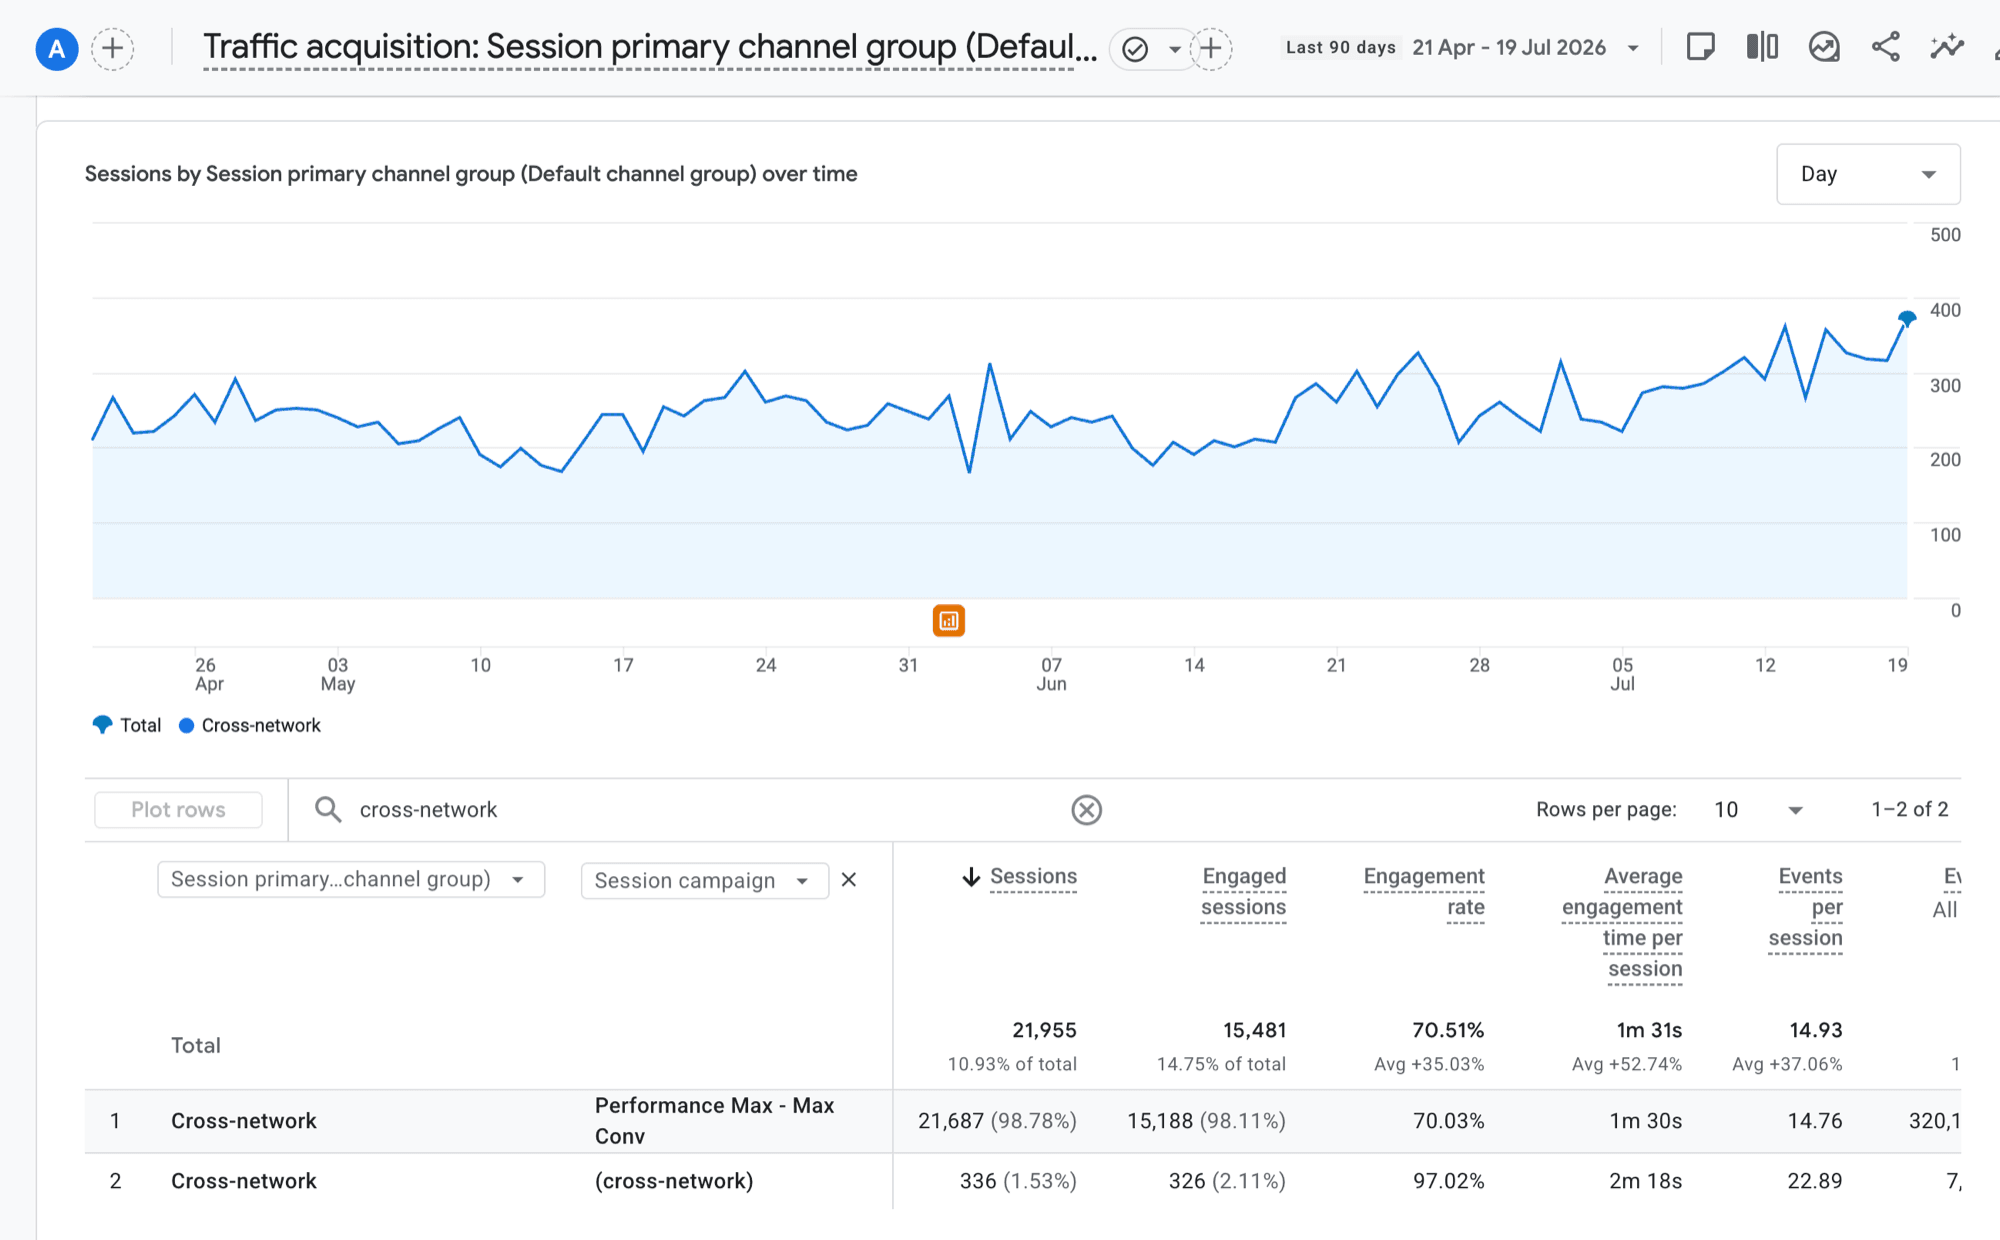Click the '07 Jun' x-axis label
Image resolution: width=2000 pixels, height=1240 pixels.
[x=1051, y=674]
